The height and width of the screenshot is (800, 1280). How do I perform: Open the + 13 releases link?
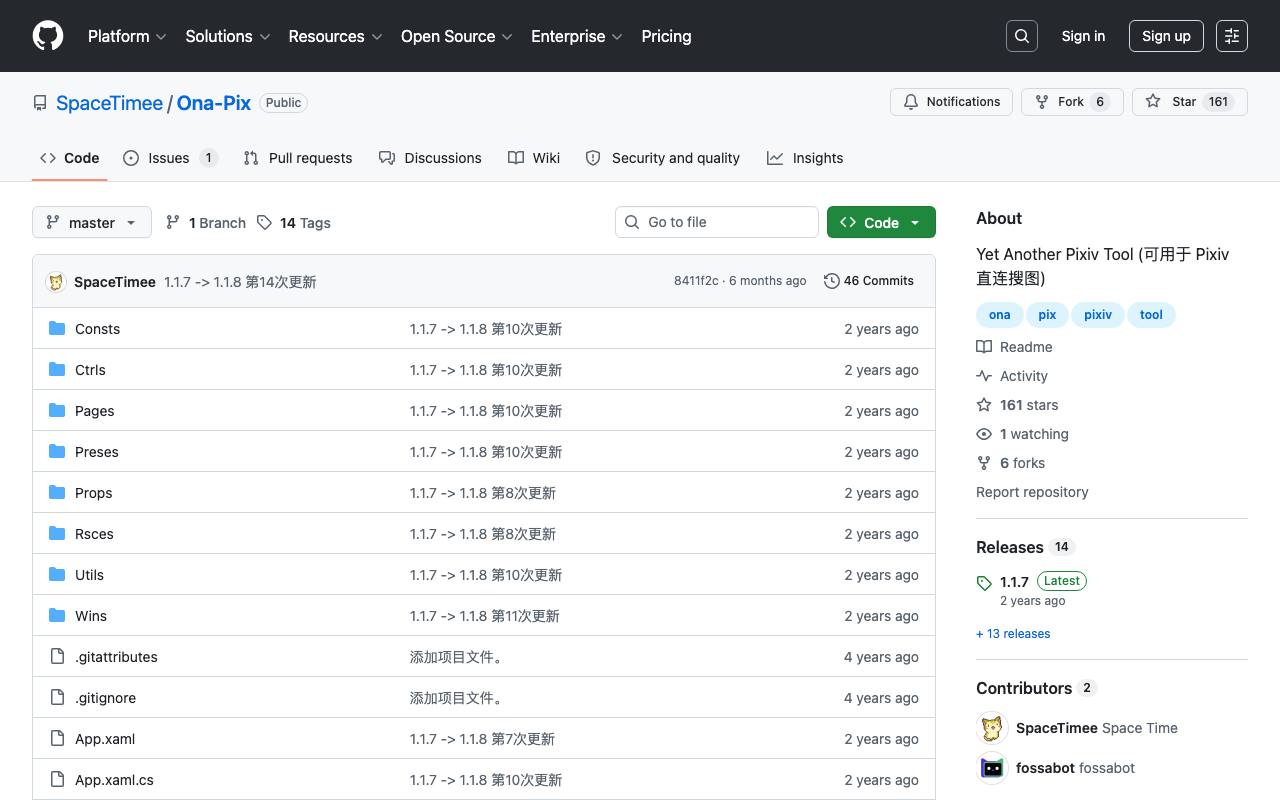pos(1013,634)
